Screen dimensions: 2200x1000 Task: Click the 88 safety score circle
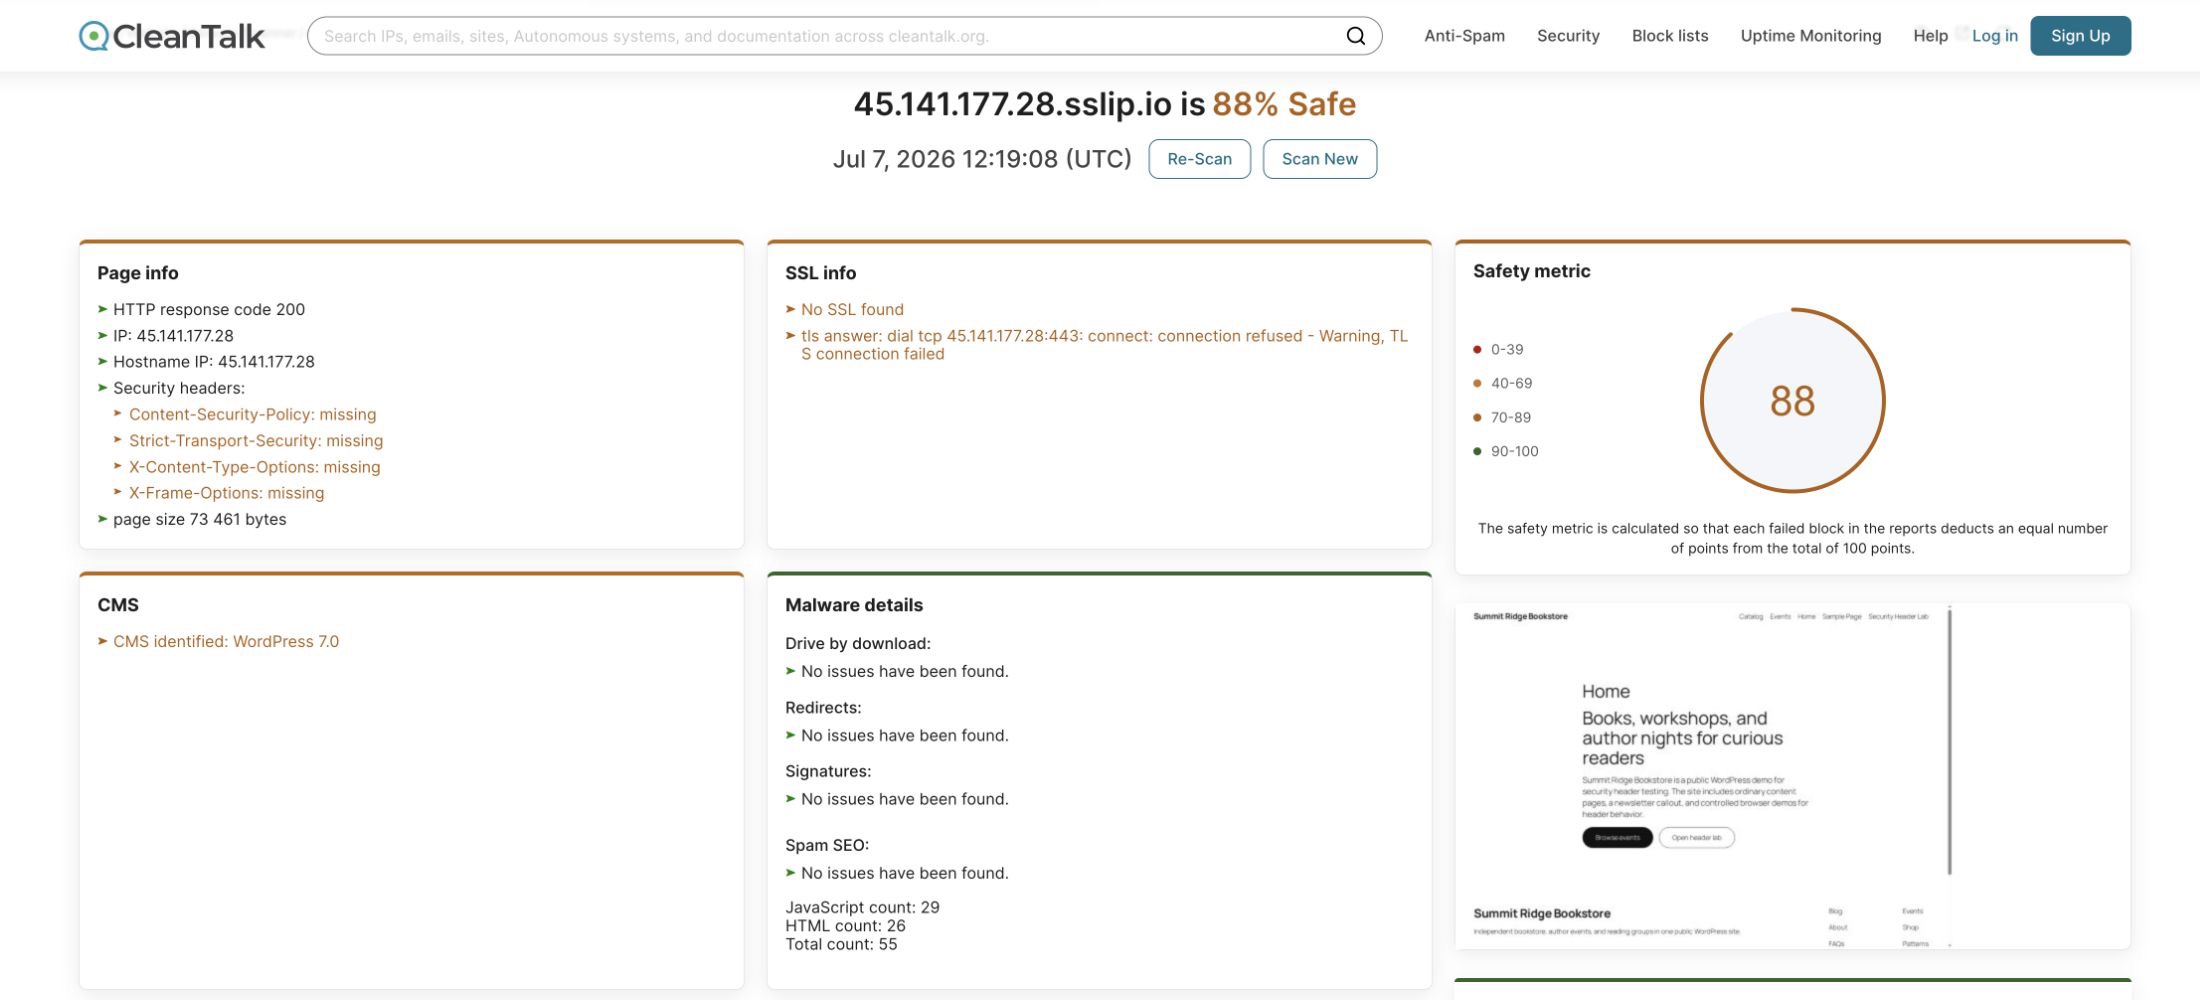(1792, 400)
